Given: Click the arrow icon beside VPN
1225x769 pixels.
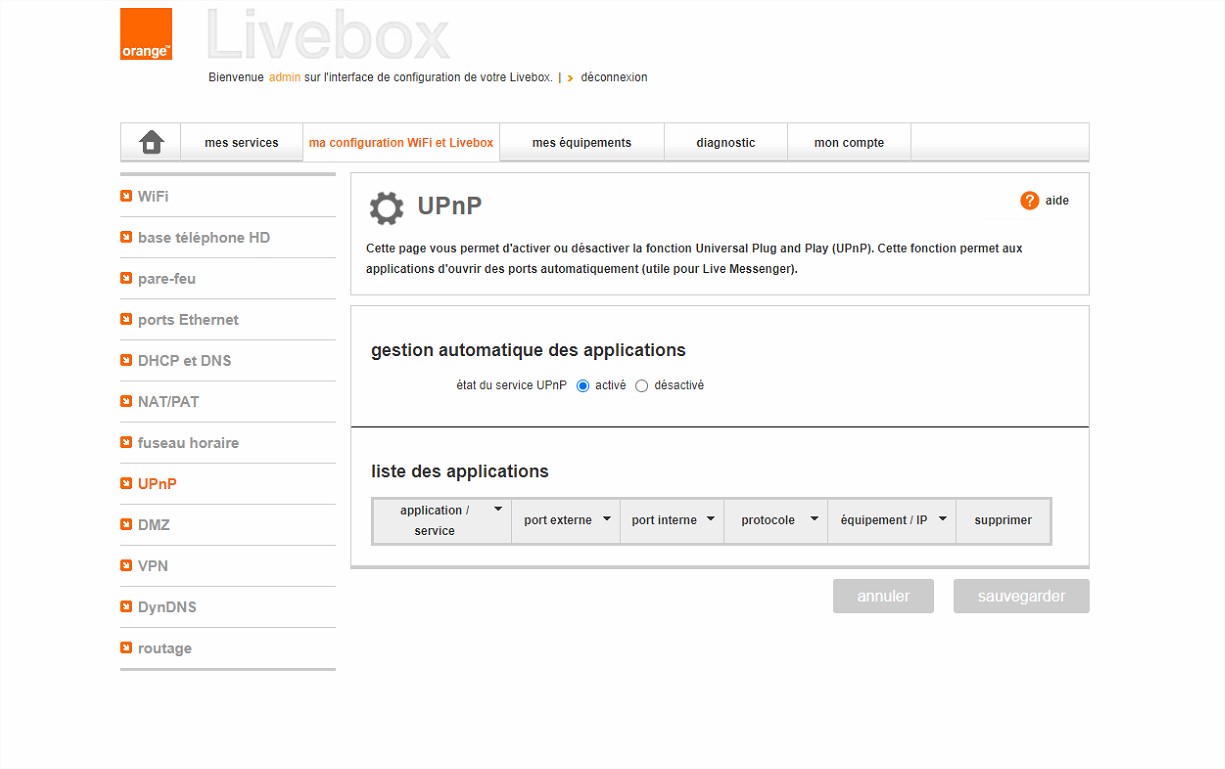Looking at the screenshot, I should pyautogui.click(x=126, y=565).
